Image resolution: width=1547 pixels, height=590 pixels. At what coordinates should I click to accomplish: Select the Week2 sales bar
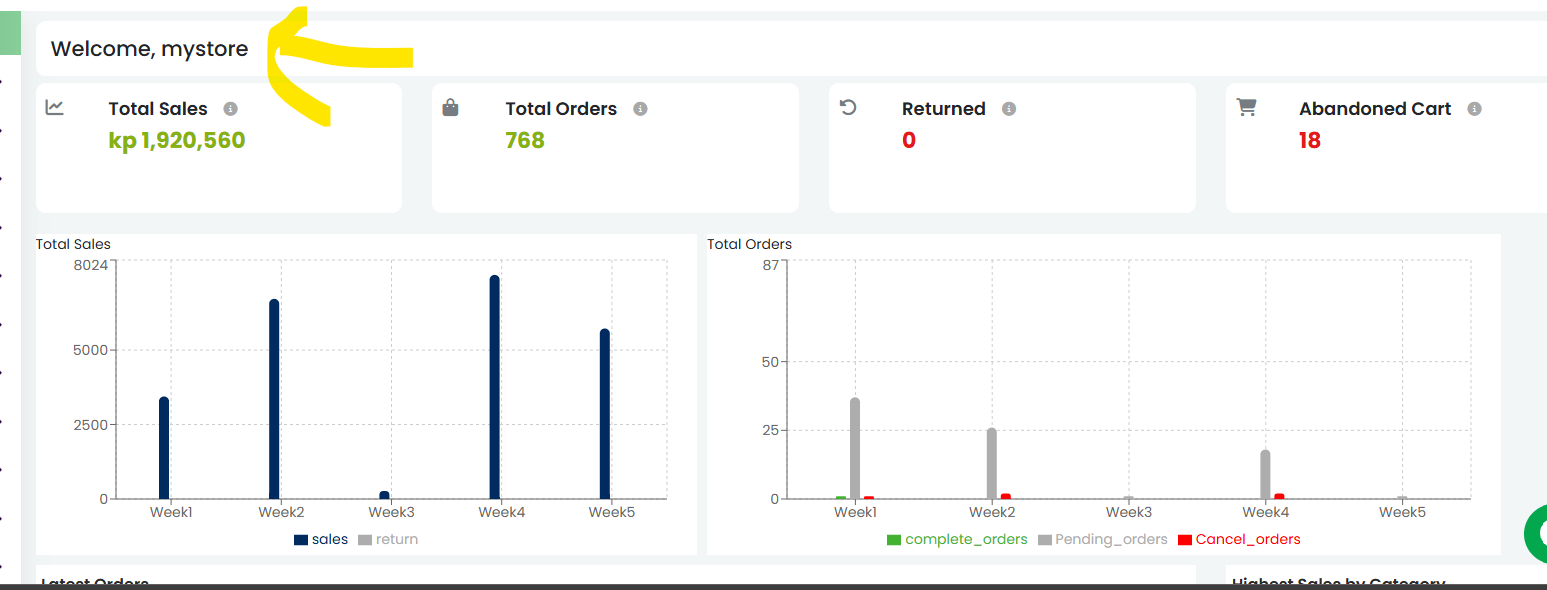click(274, 399)
